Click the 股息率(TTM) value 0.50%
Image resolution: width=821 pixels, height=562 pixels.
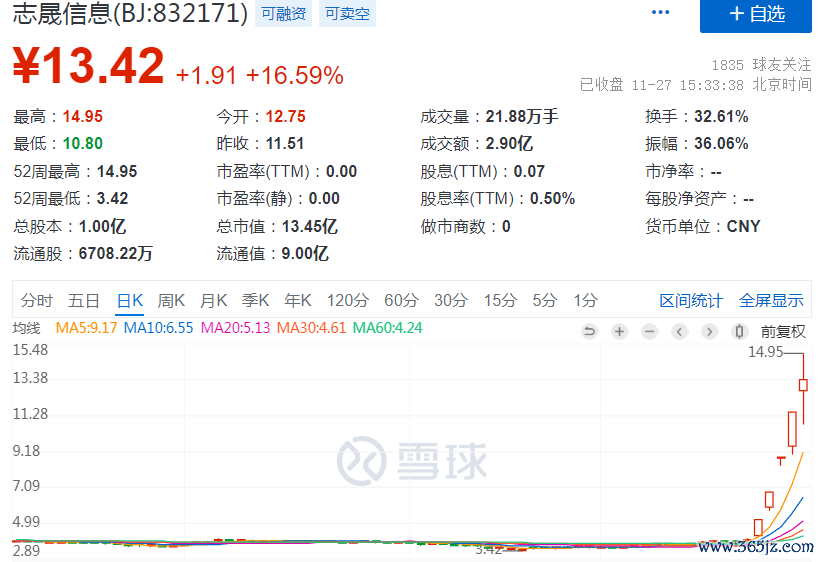(552, 199)
